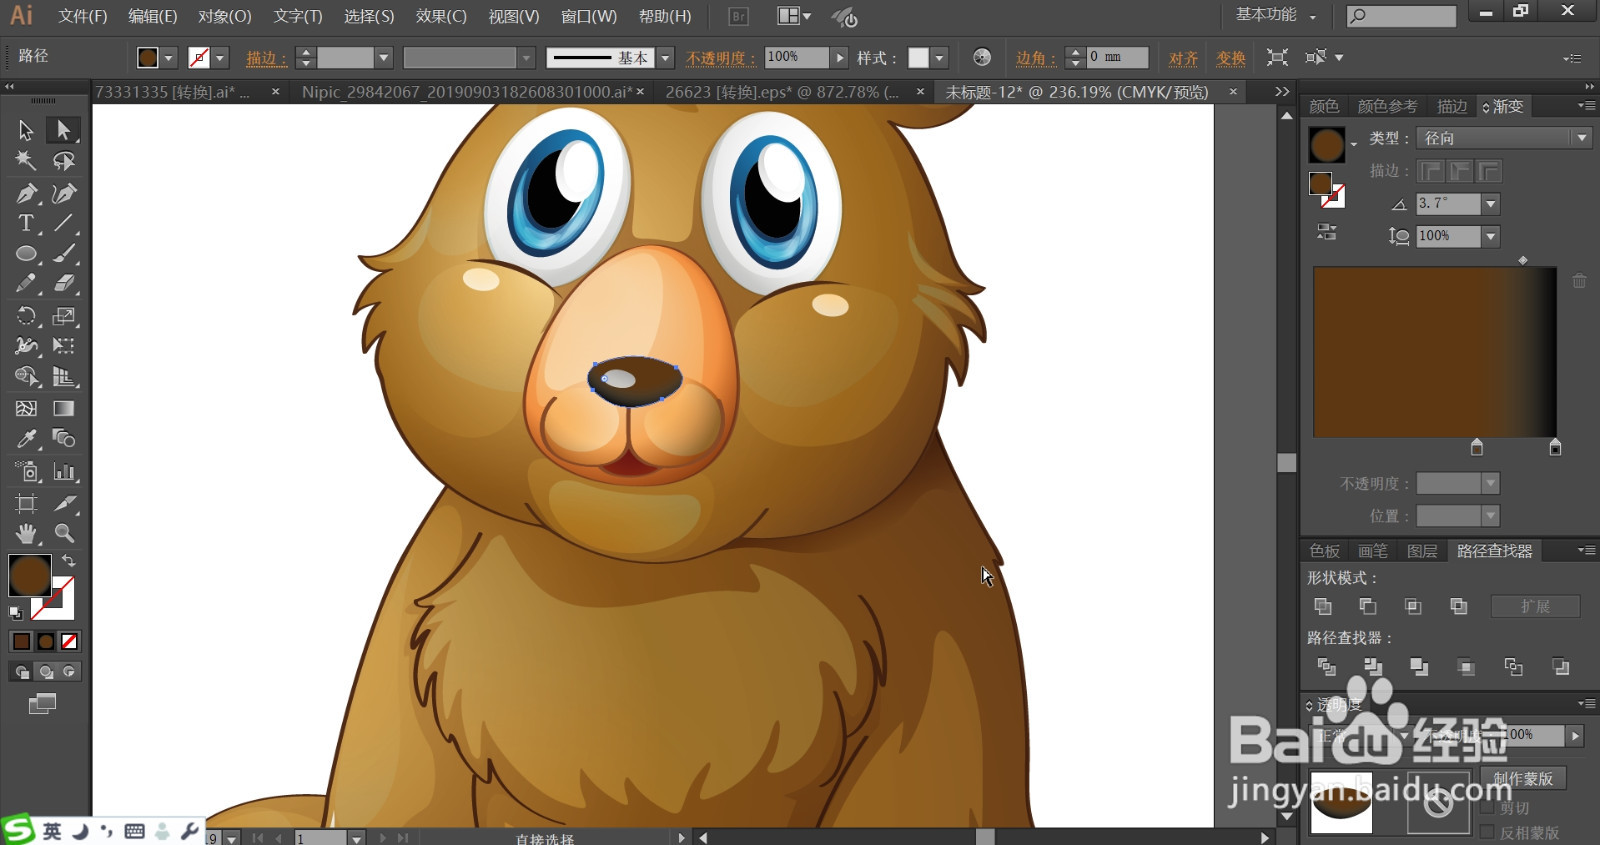Open aspect ratio 100% dropdown arrow
Image resolution: width=1600 pixels, height=845 pixels.
coord(1490,236)
